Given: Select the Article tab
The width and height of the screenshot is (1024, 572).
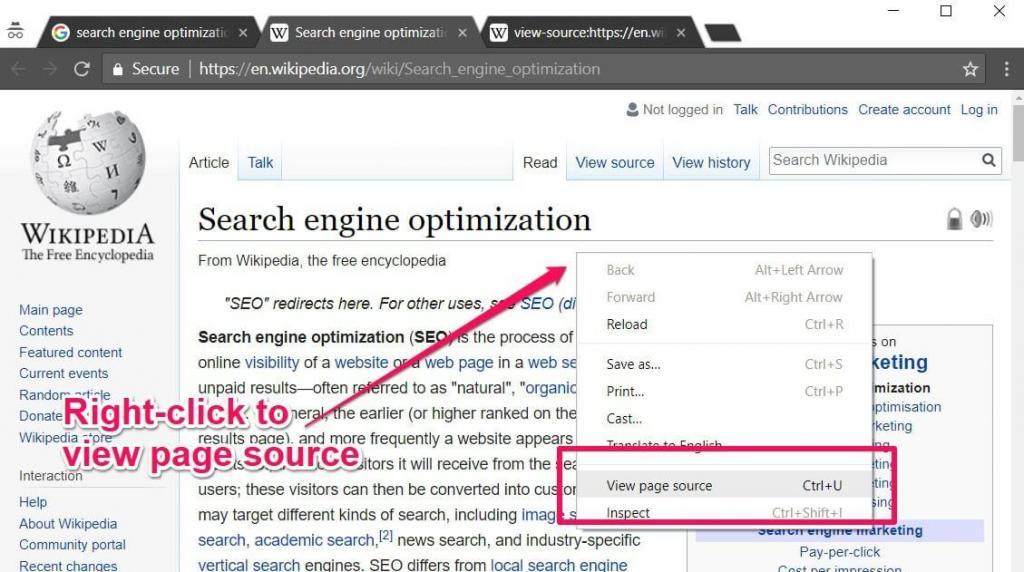Looking at the screenshot, I should 209,163.
